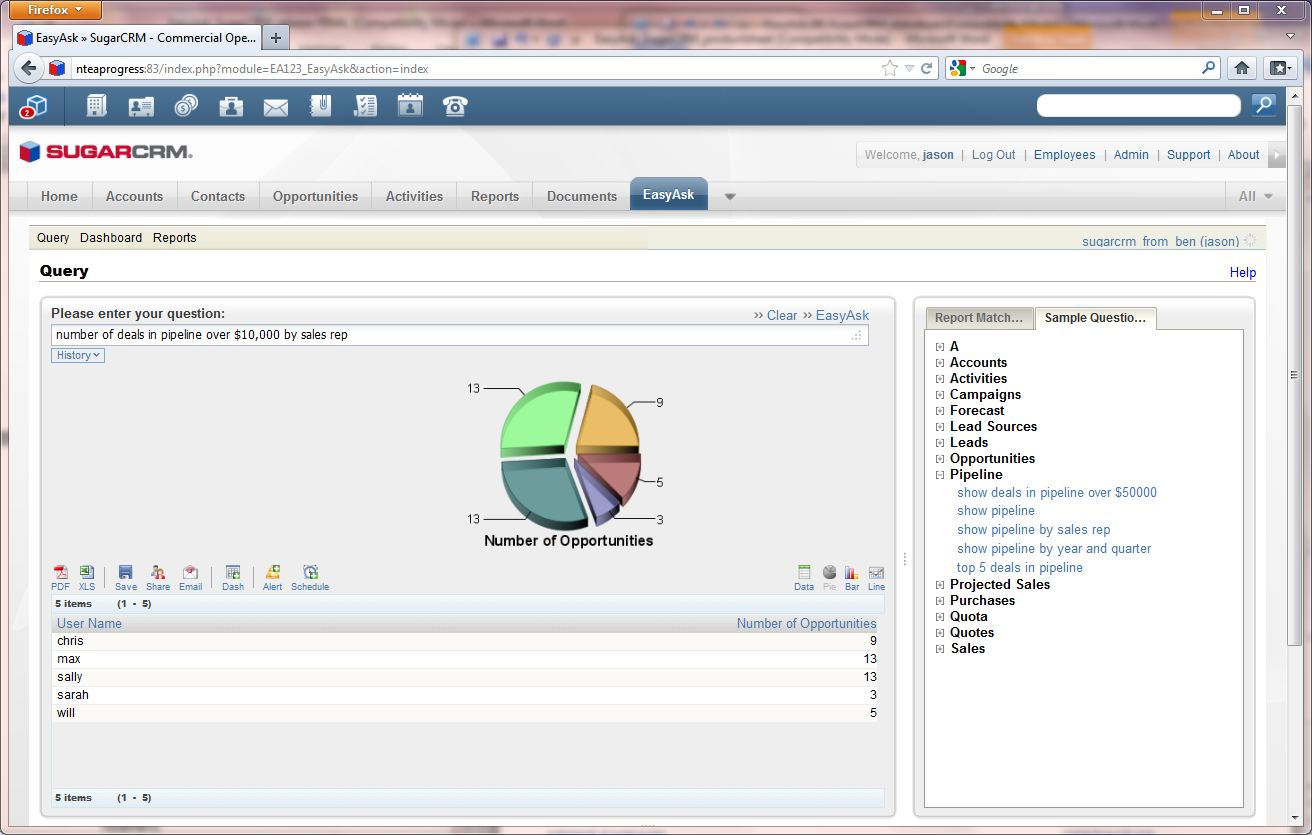The height and width of the screenshot is (835, 1312).
Task: Run 'top 5 deals in pipeline' question
Action: [1020, 568]
